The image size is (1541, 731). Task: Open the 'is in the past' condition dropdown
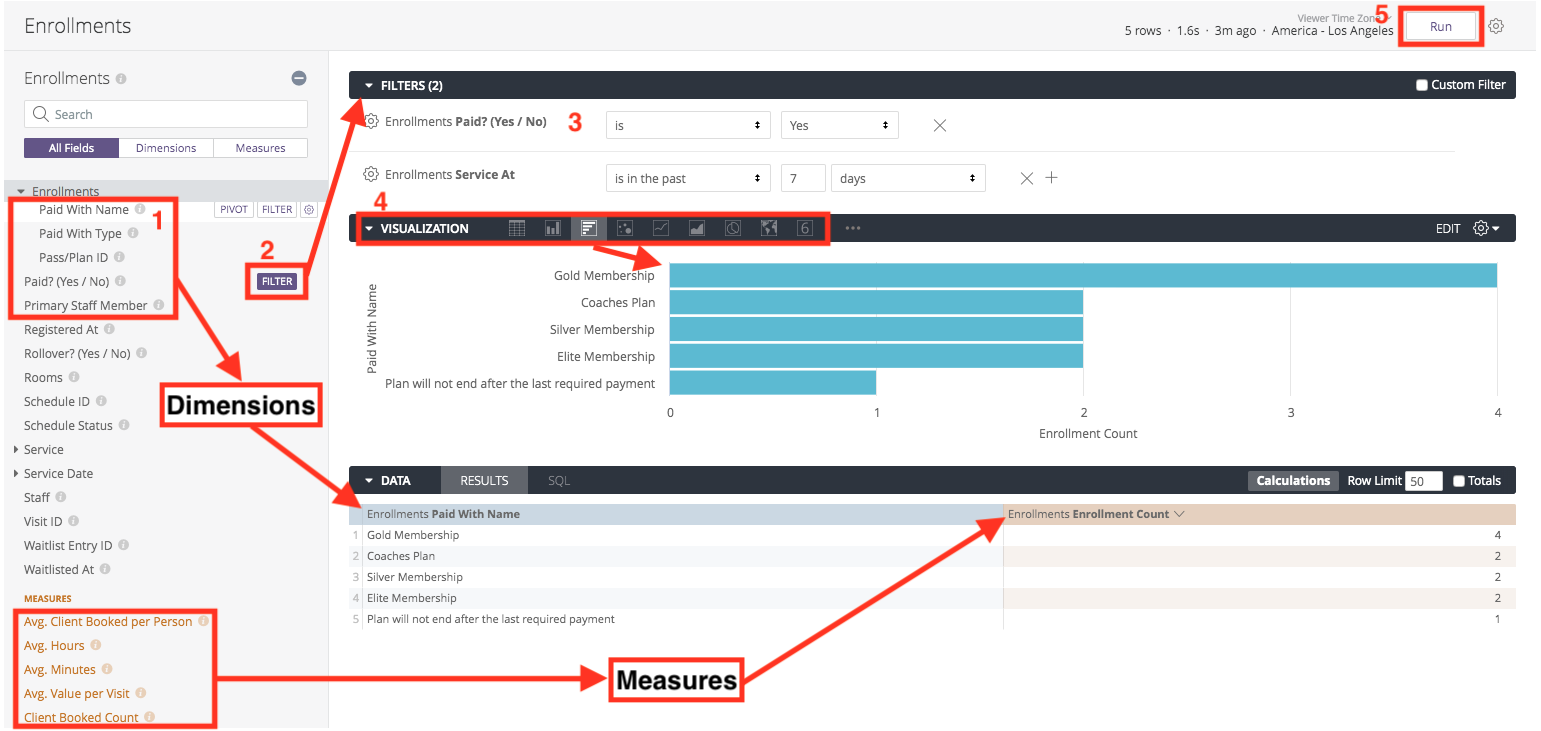click(688, 178)
